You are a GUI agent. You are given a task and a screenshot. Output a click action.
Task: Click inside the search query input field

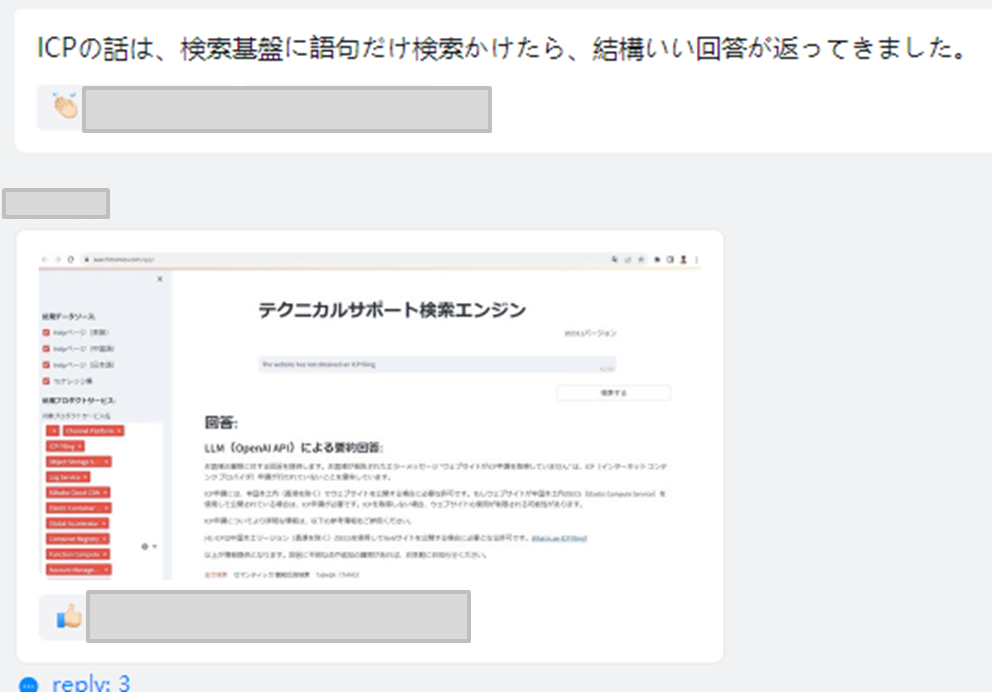click(x=440, y=363)
